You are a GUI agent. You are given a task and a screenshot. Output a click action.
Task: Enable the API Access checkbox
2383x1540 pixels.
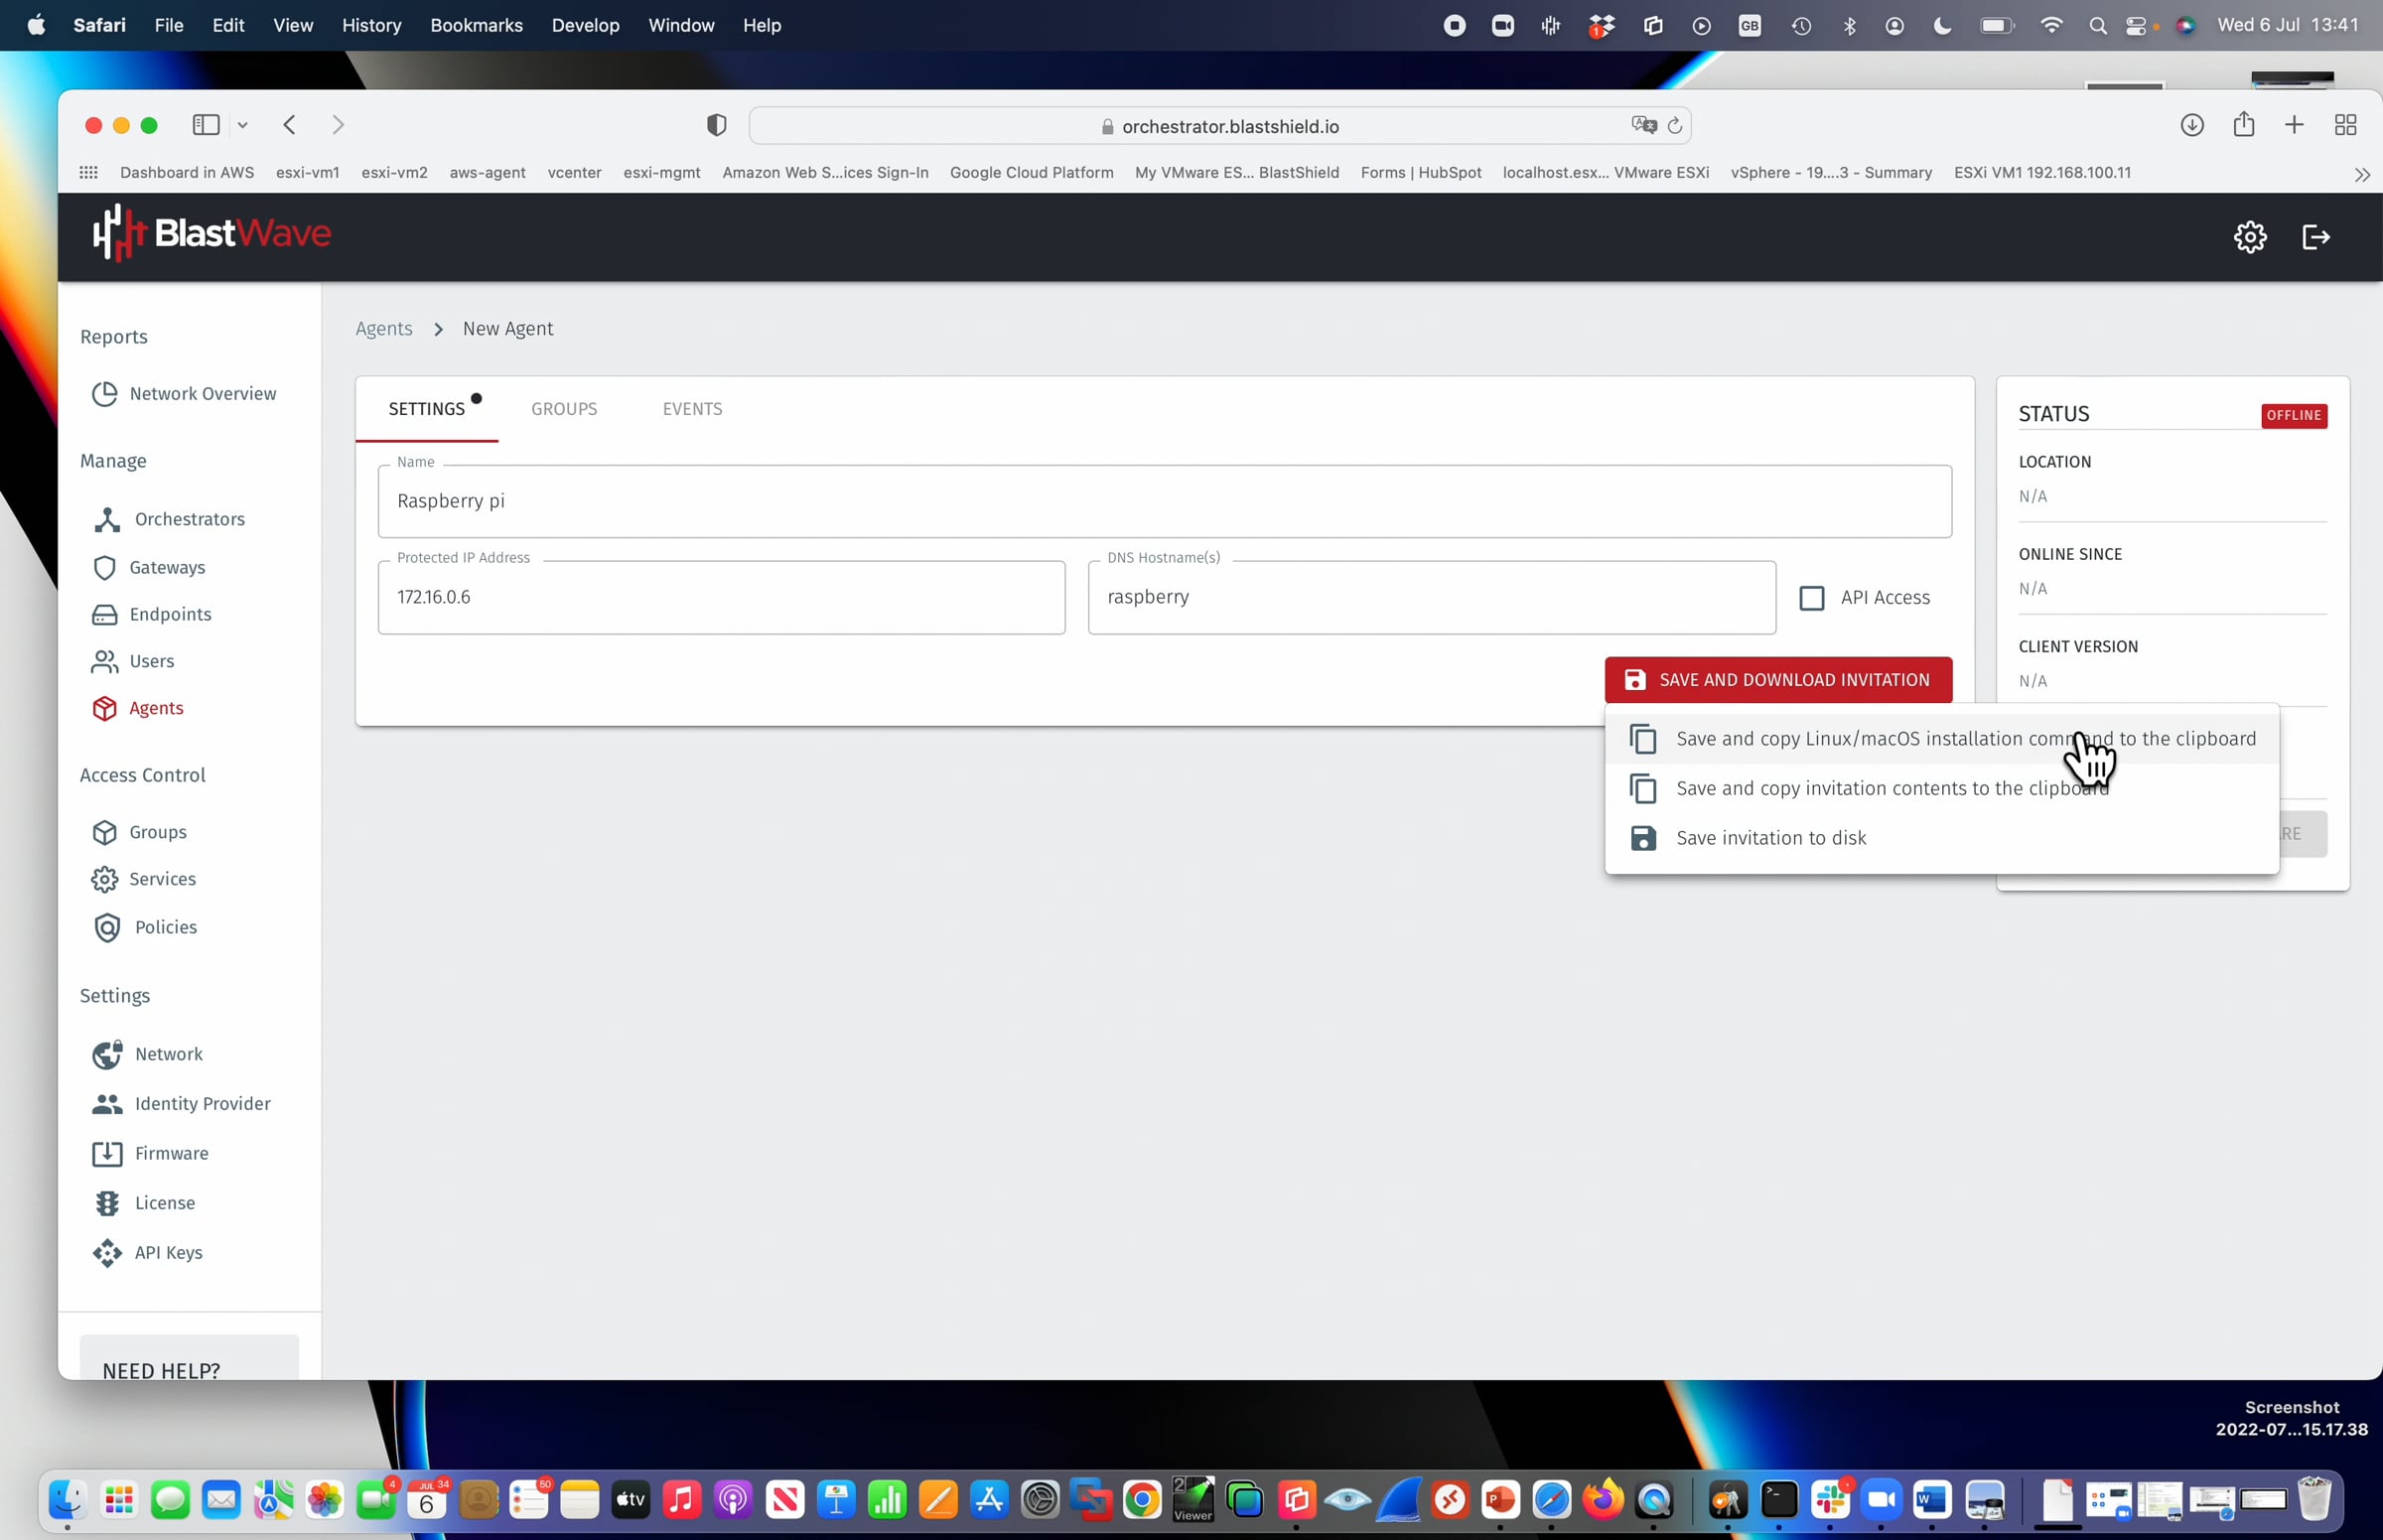click(1811, 598)
